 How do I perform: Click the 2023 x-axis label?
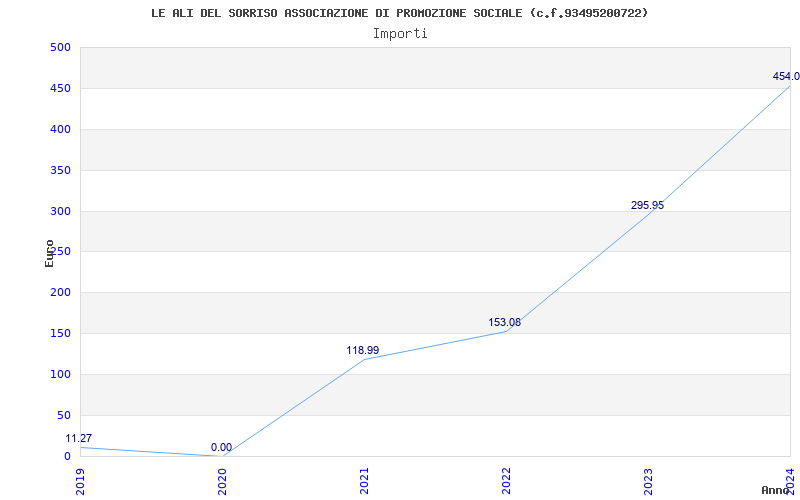(648, 481)
